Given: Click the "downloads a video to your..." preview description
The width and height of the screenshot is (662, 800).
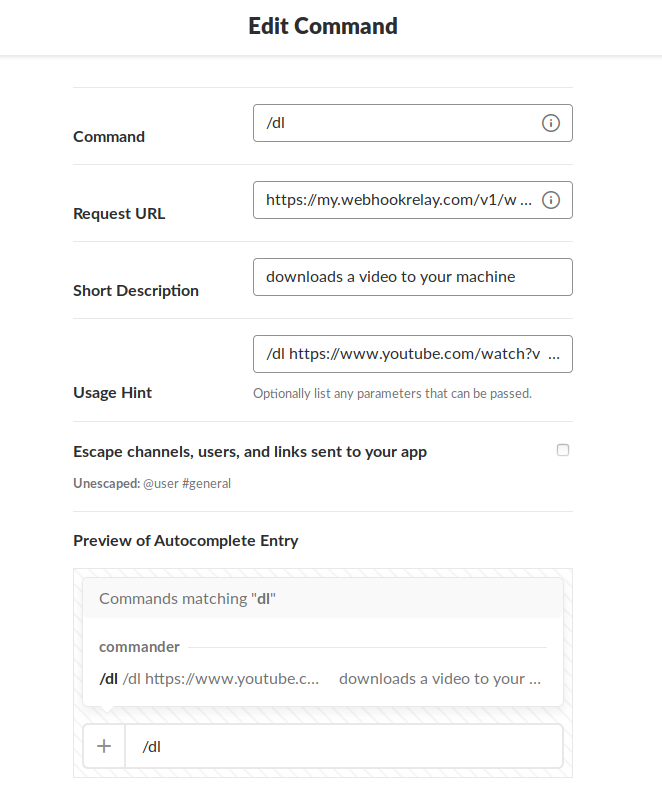Looking at the screenshot, I should (440, 678).
